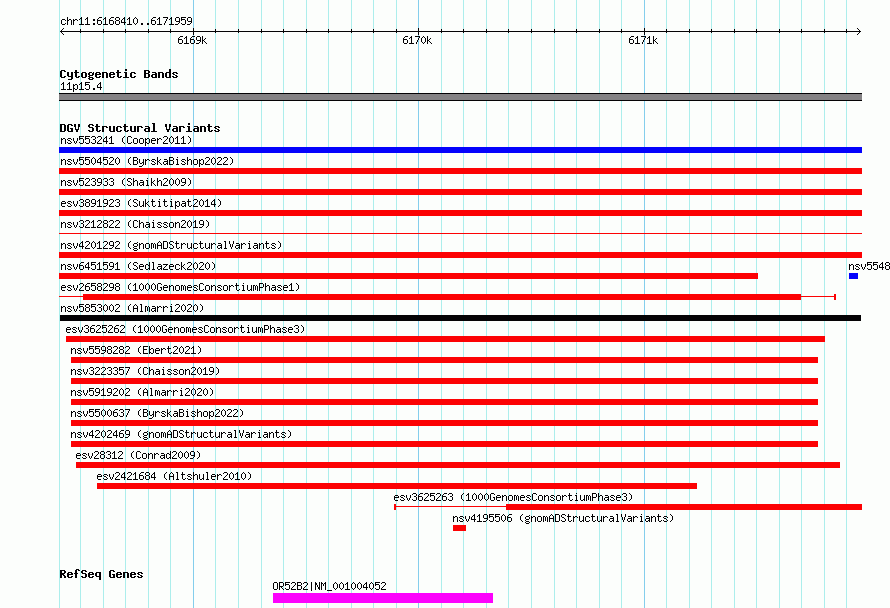Open the esv28312 (Conrad2009) label
This screenshot has width=890, height=608.
point(138,455)
